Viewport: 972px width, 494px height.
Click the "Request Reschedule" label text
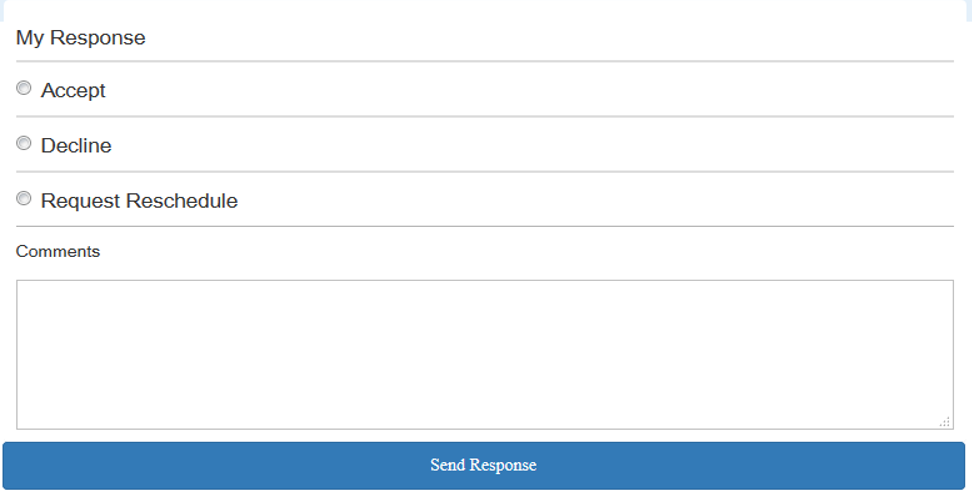139,201
